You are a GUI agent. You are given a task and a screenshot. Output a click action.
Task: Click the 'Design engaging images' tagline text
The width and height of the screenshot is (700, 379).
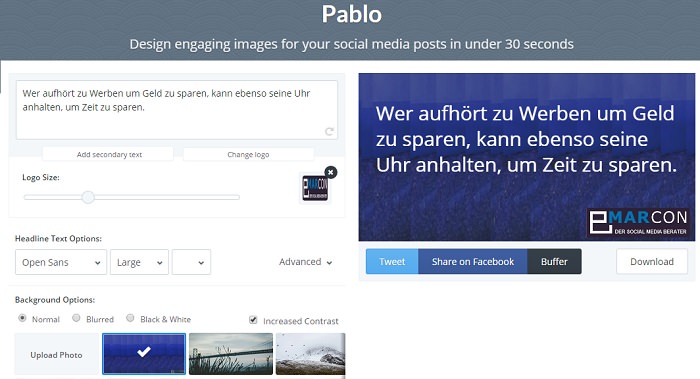click(351, 44)
